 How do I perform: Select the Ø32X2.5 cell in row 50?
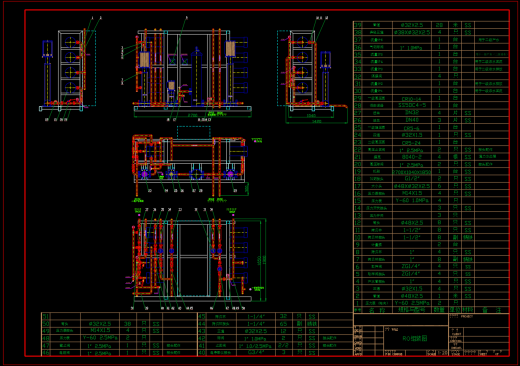pyautogui.click(x=100, y=324)
